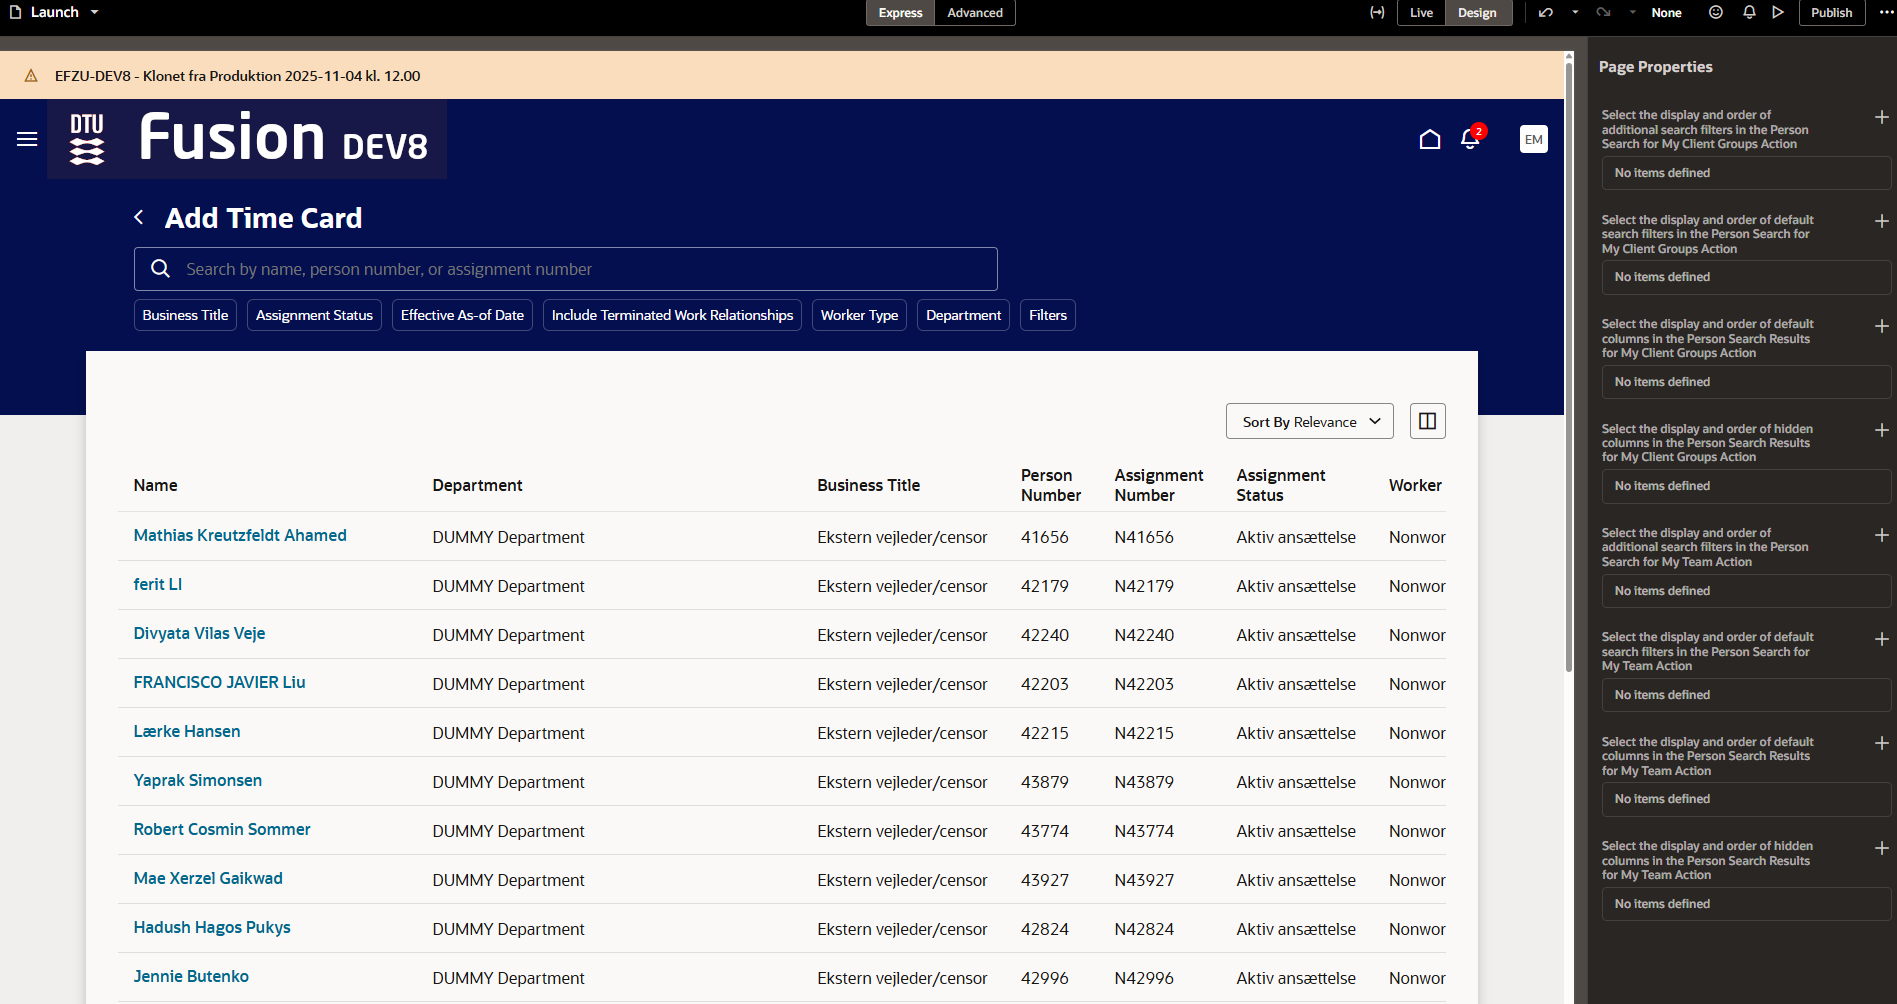Click the home icon in Fusion header
This screenshot has height=1004, width=1897.
click(1430, 139)
